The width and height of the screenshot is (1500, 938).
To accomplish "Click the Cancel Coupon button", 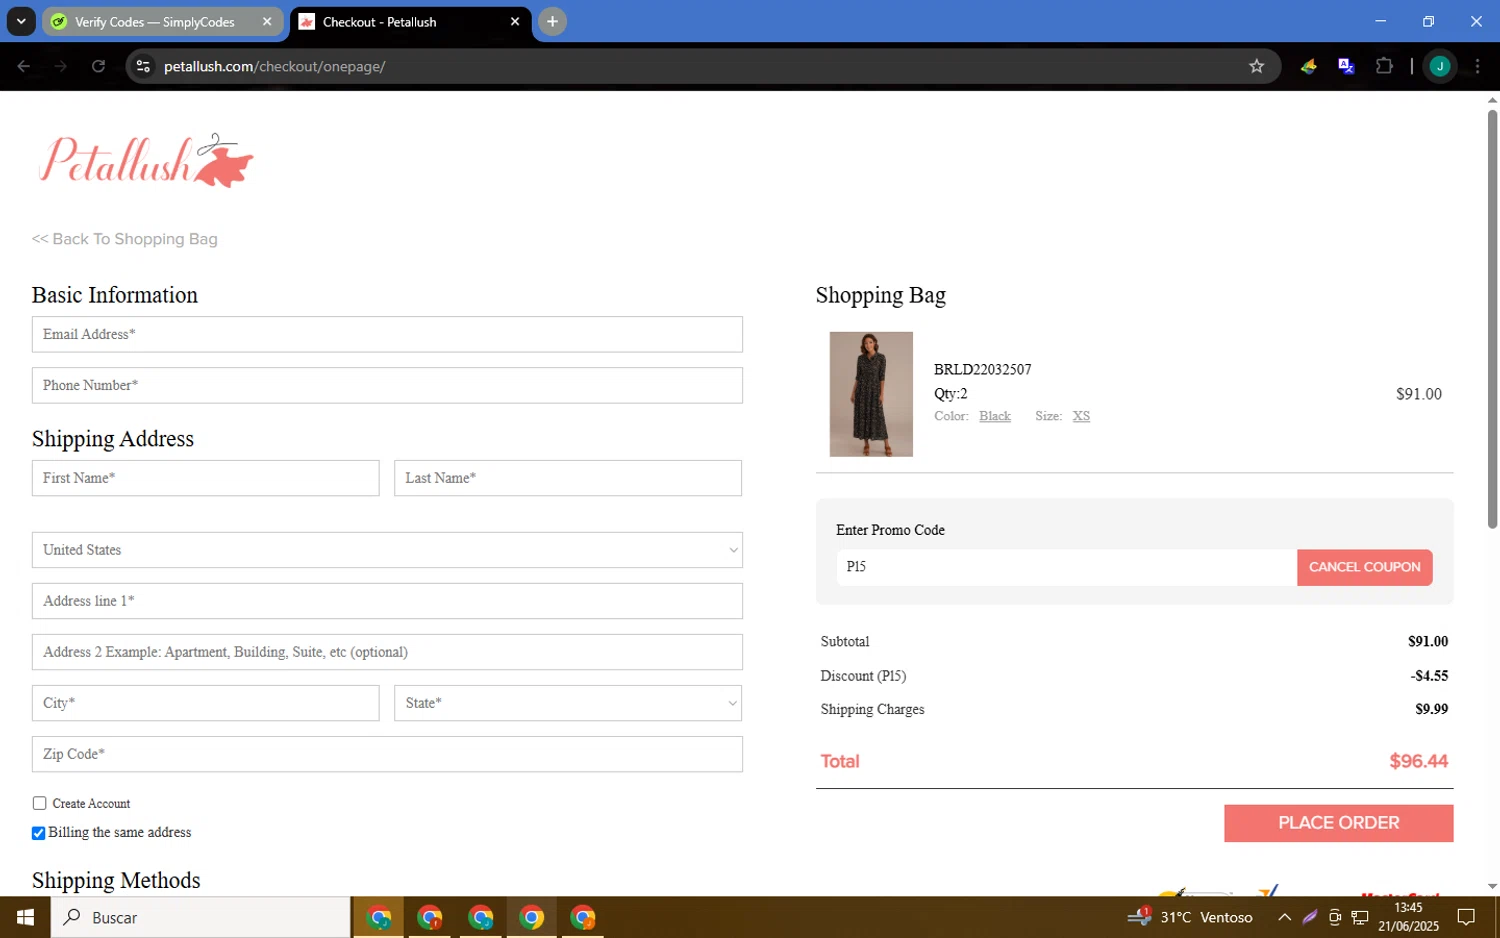I will click(x=1364, y=567).
